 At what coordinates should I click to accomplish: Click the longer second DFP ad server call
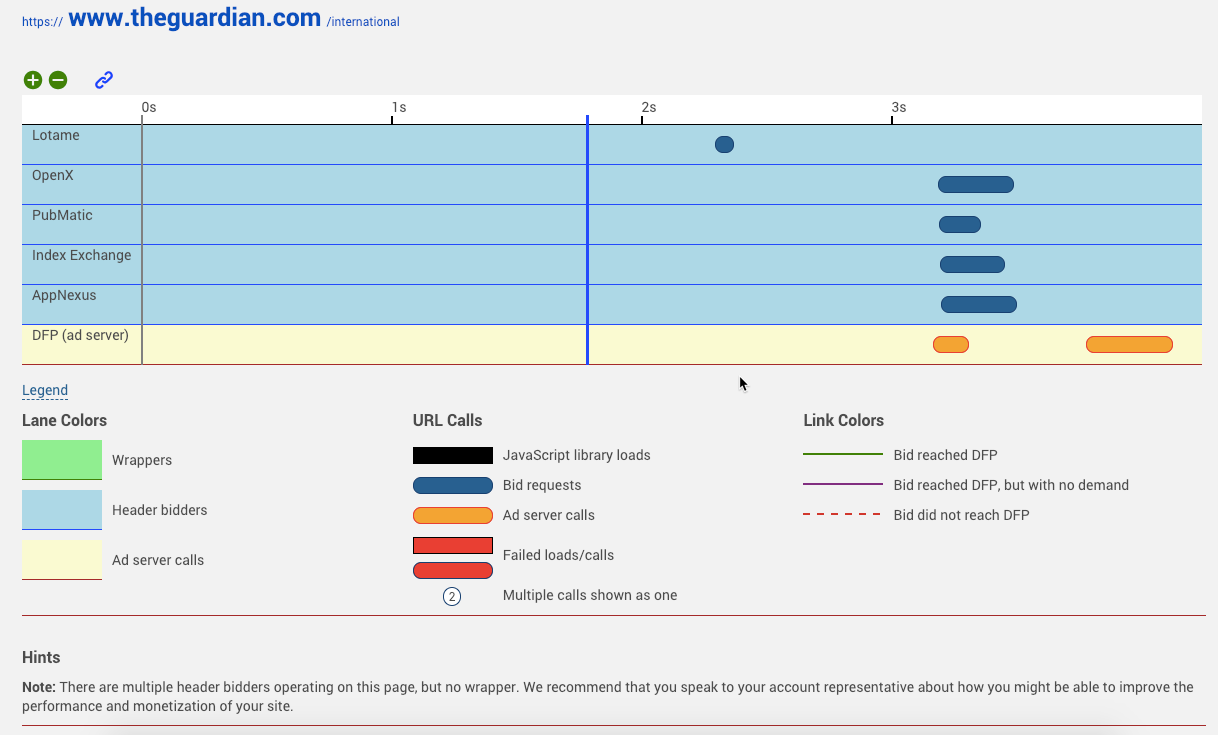point(1129,344)
